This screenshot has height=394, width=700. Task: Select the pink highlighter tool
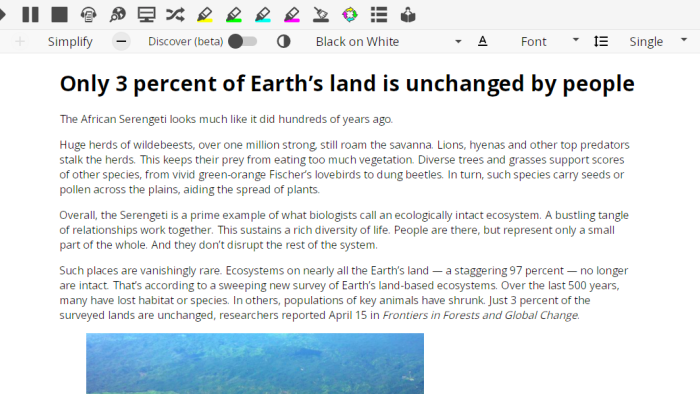pos(292,15)
